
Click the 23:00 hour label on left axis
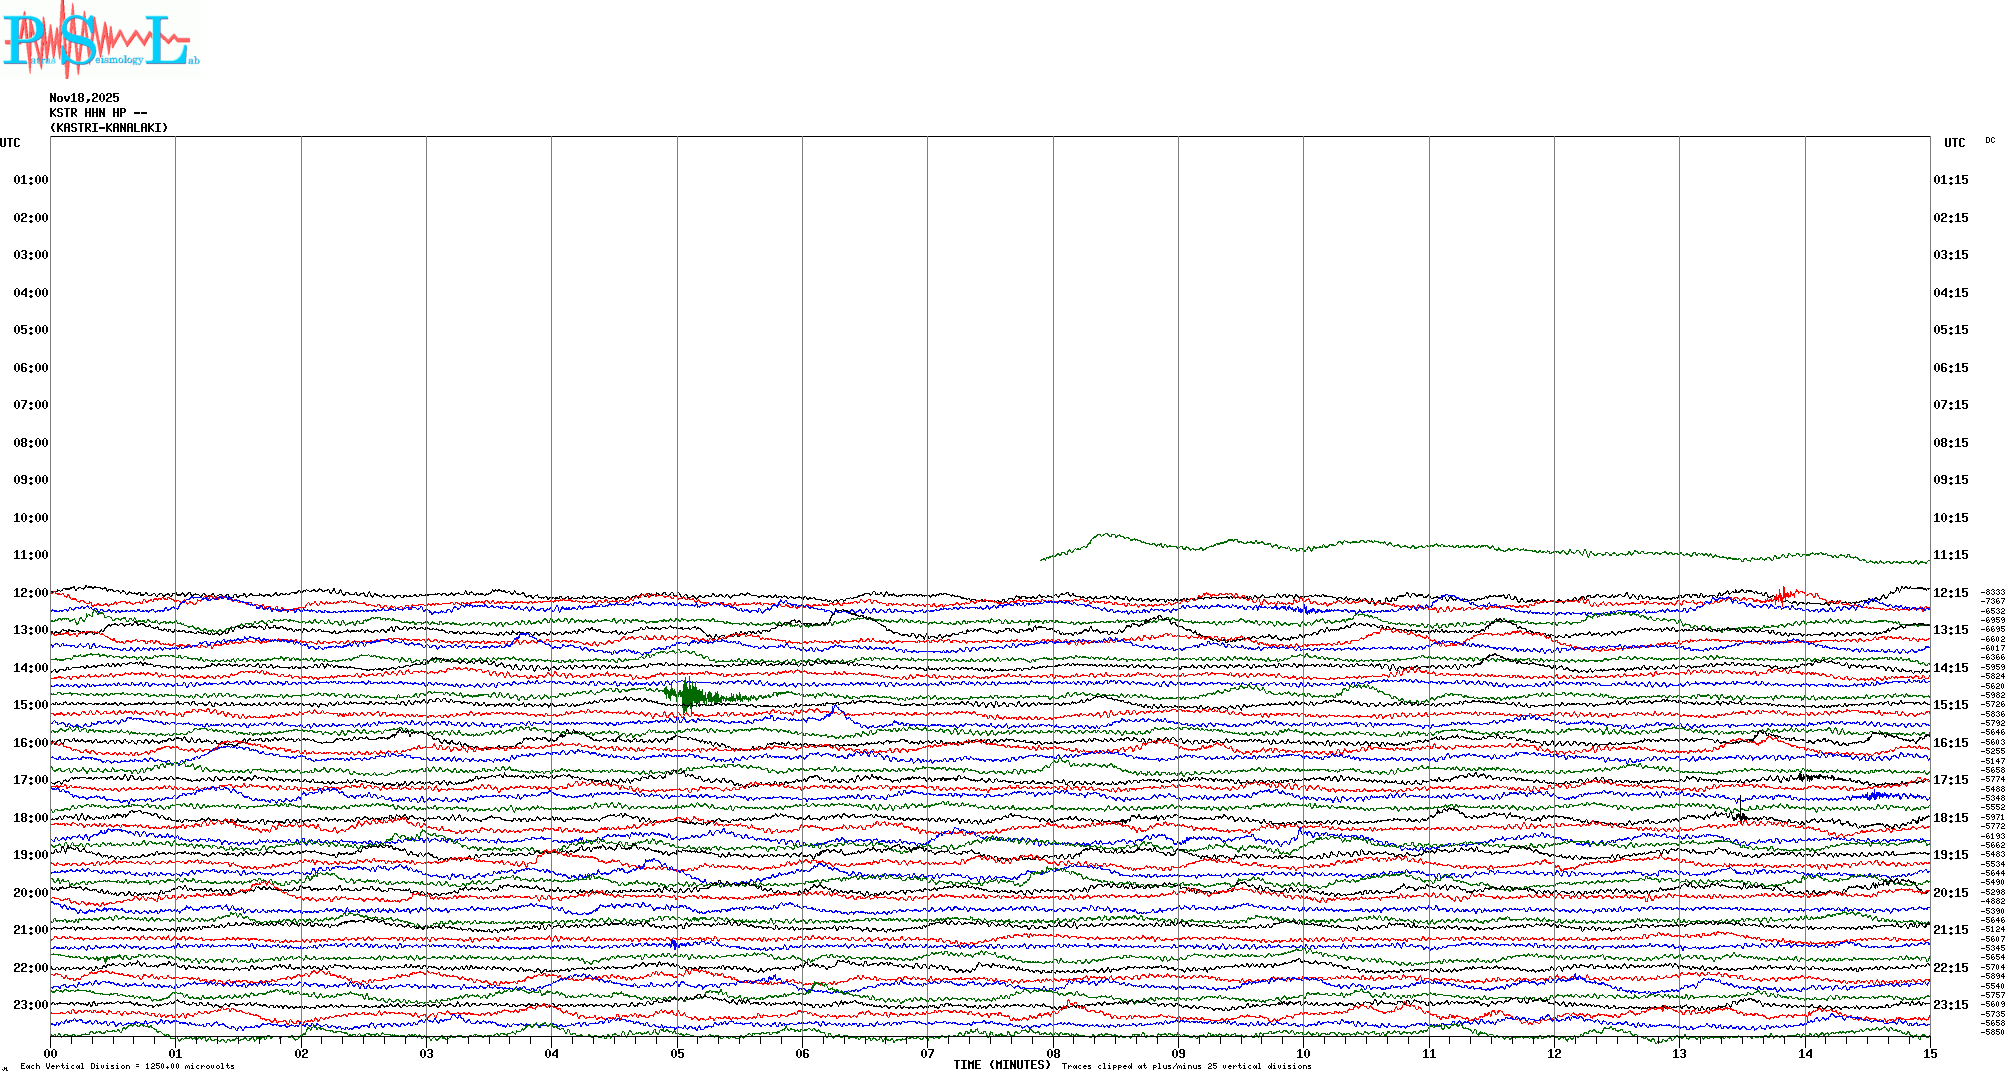click(30, 1005)
